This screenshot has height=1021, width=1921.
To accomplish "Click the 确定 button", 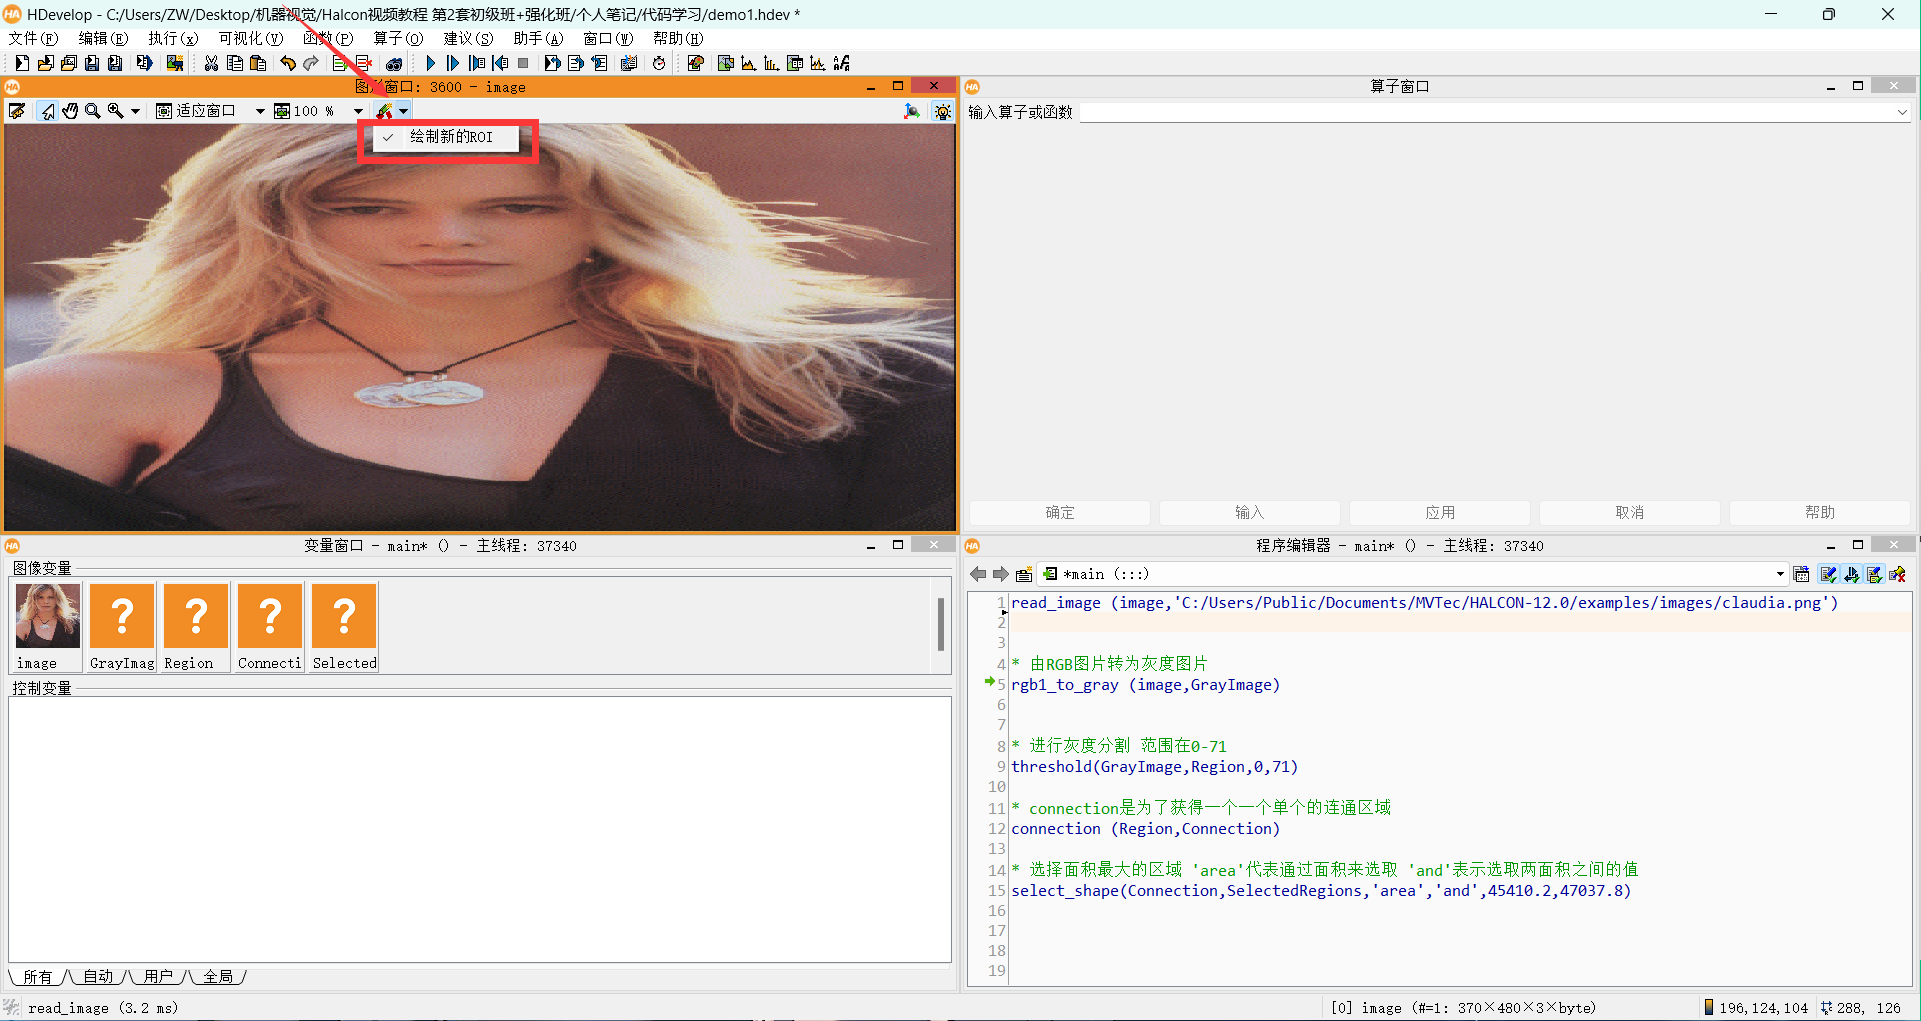I will click(x=1059, y=512).
